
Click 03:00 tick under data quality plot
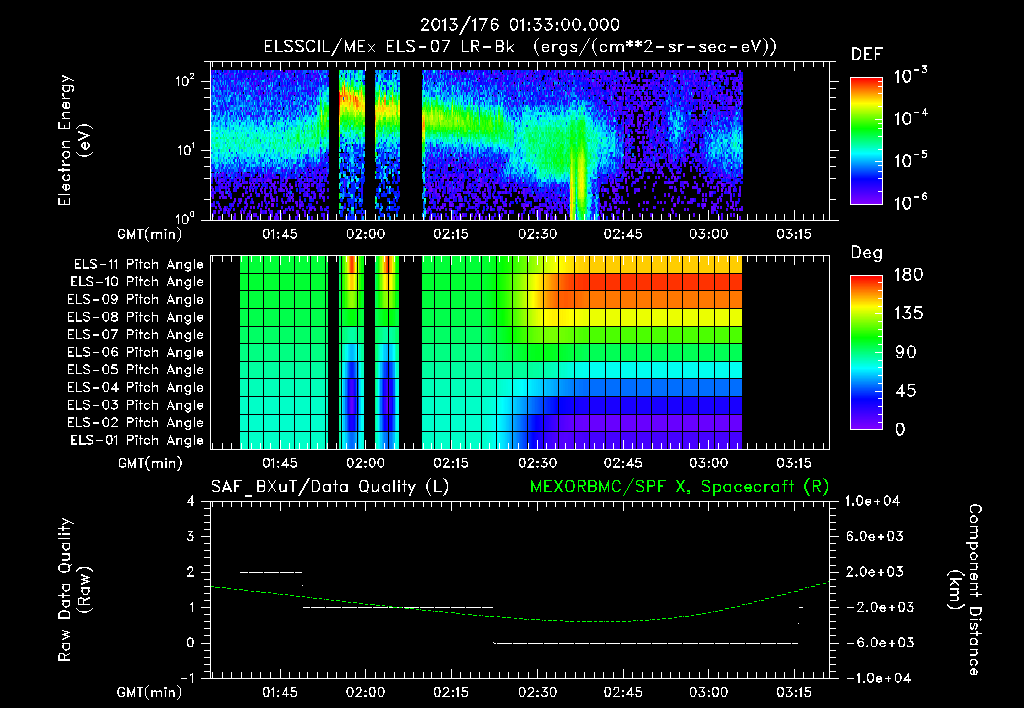click(x=709, y=692)
